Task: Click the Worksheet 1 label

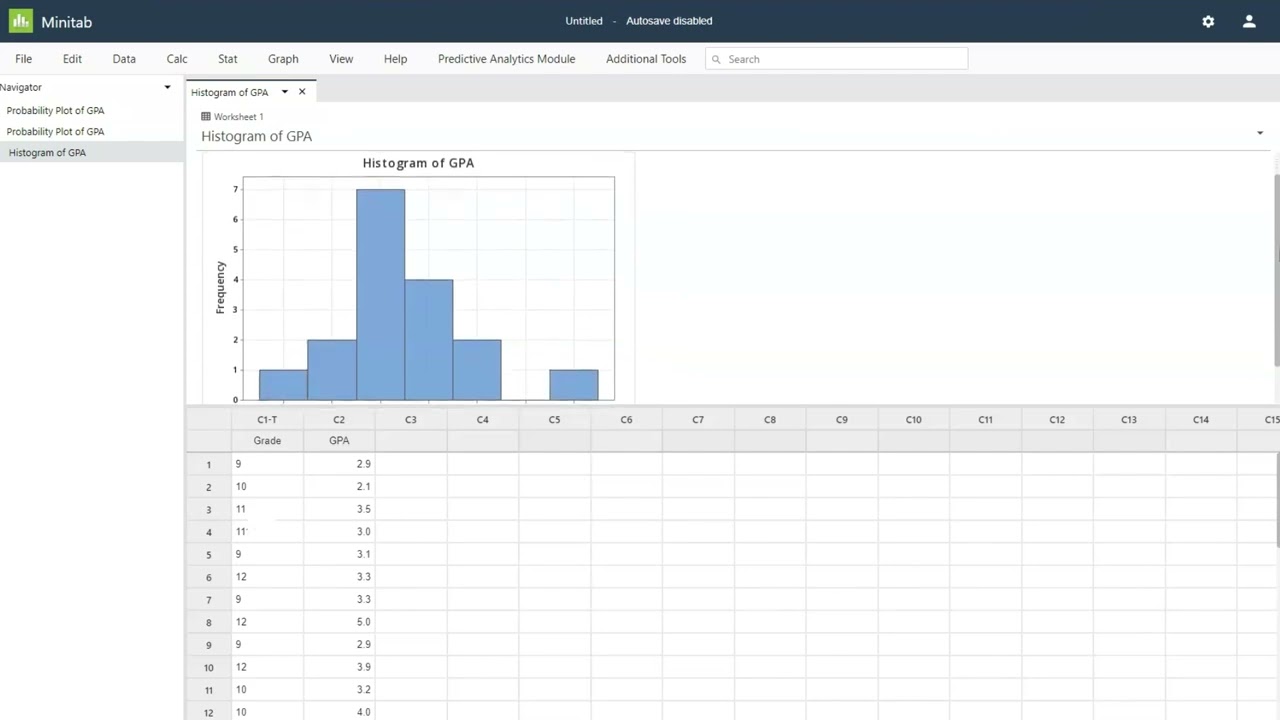Action: (239, 117)
